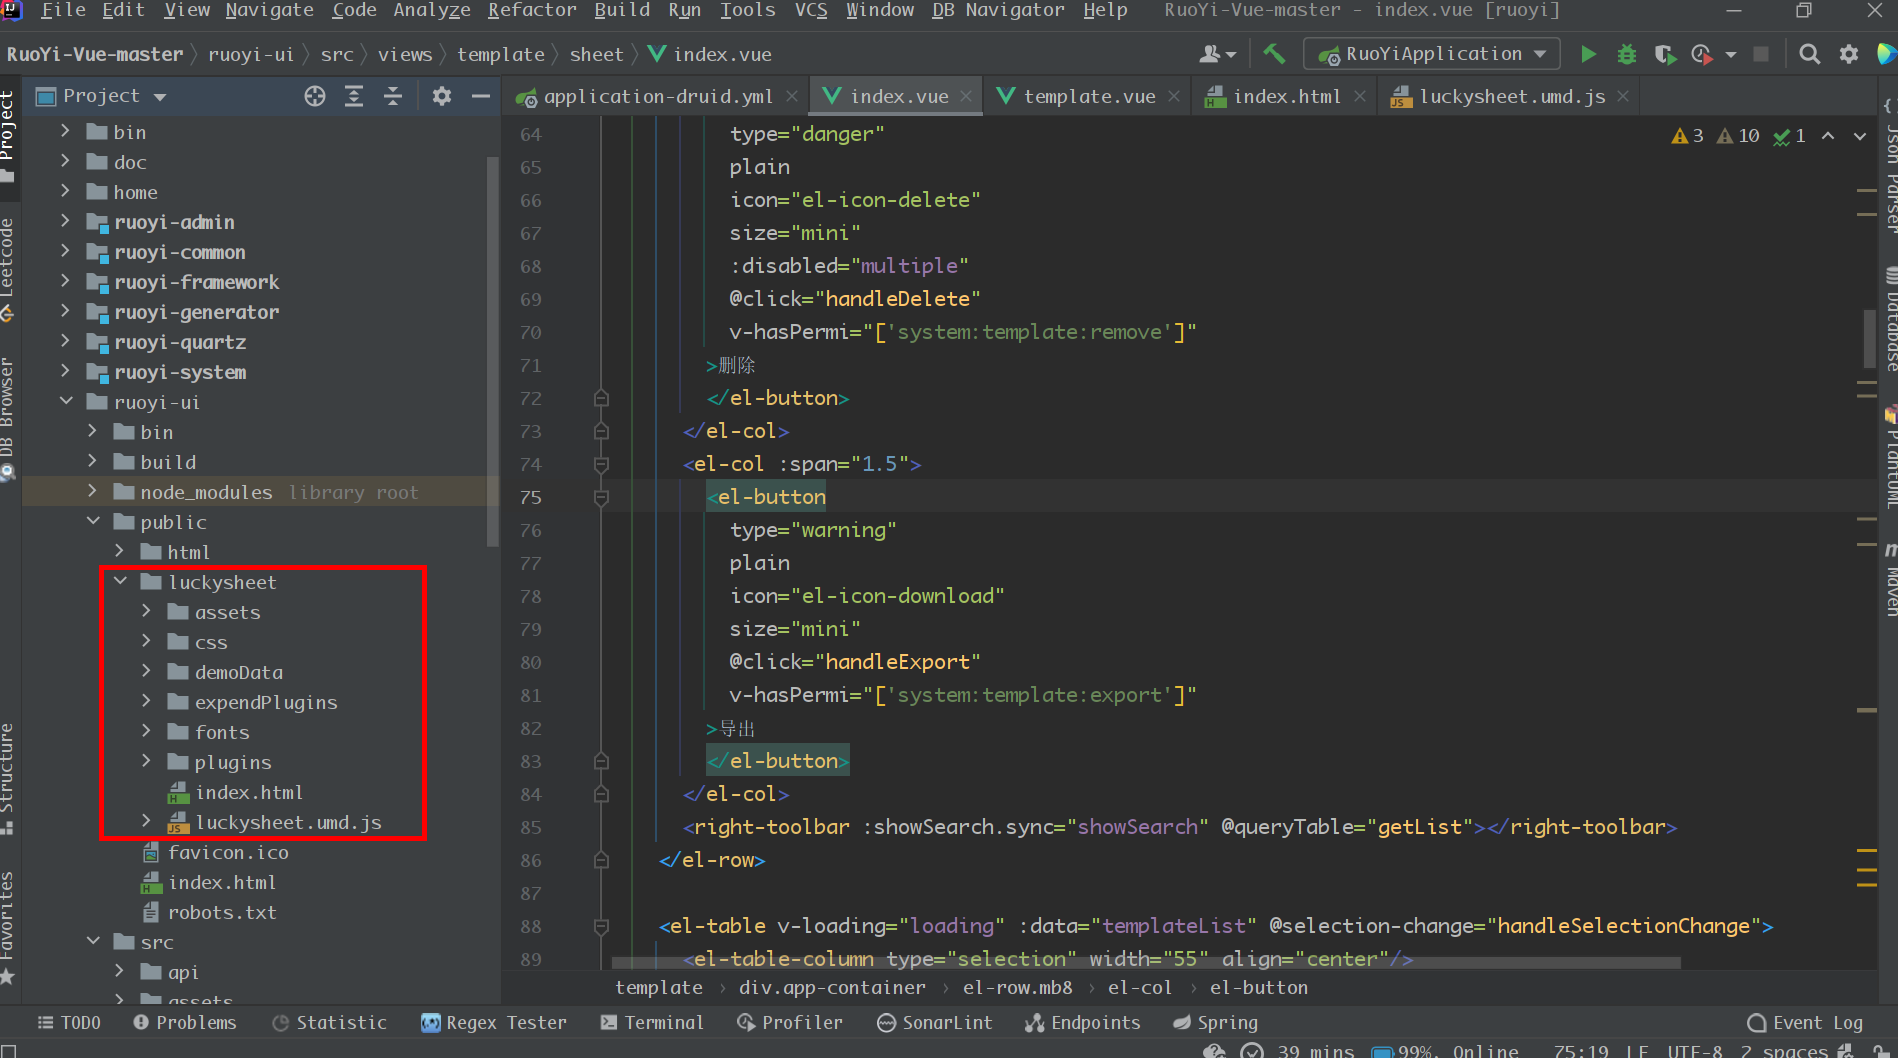Start the Debug bug icon
Viewport: 1898px width, 1058px height.
pyautogui.click(x=1627, y=54)
